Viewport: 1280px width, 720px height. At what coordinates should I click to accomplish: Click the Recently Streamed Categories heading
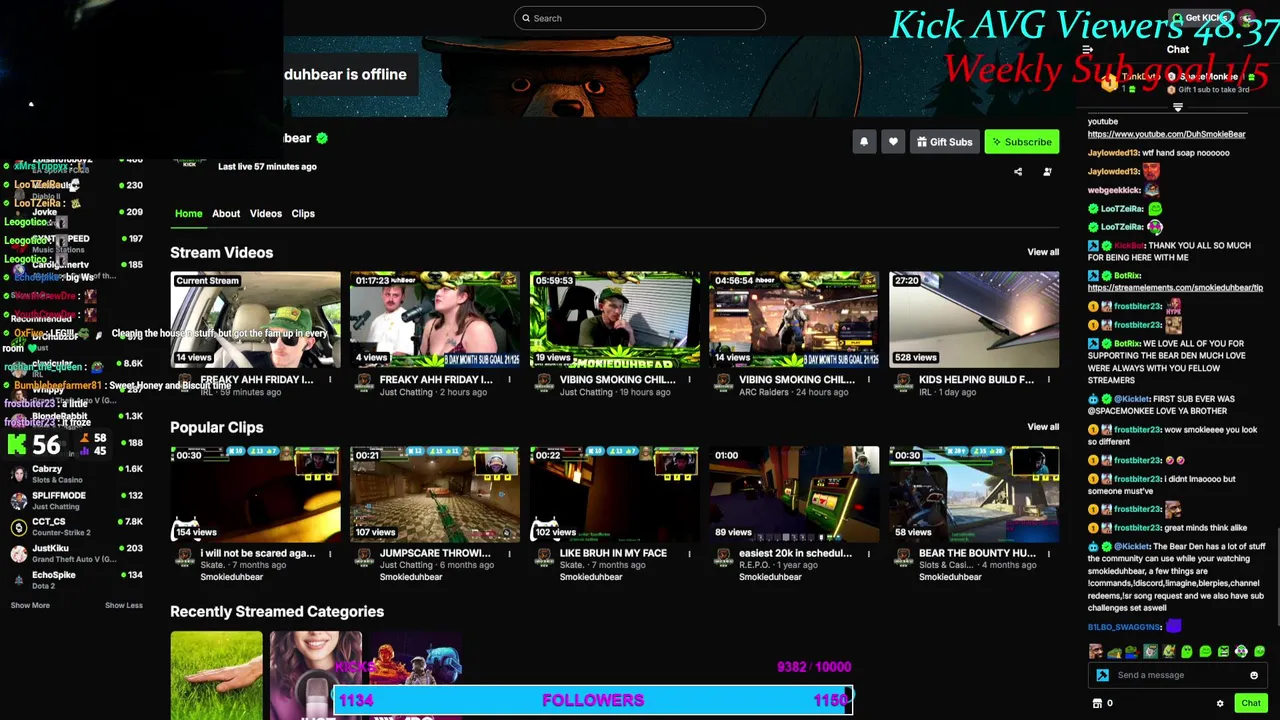(277, 611)
